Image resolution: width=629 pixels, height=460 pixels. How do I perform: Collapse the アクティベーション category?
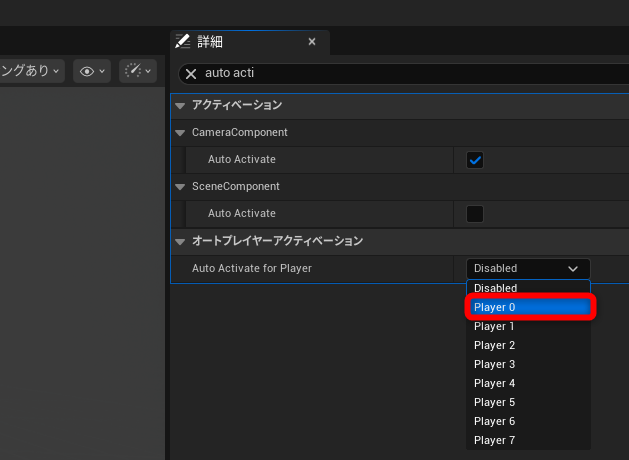point(180,106)
